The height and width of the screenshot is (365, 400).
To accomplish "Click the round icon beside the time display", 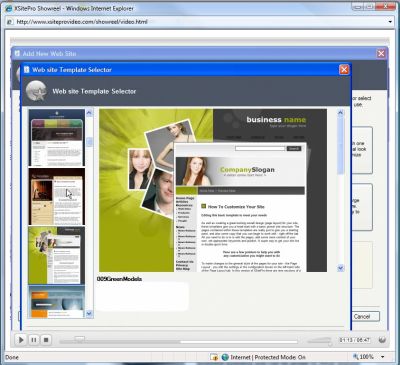I will pyautogui.click(x=382, y=340).
